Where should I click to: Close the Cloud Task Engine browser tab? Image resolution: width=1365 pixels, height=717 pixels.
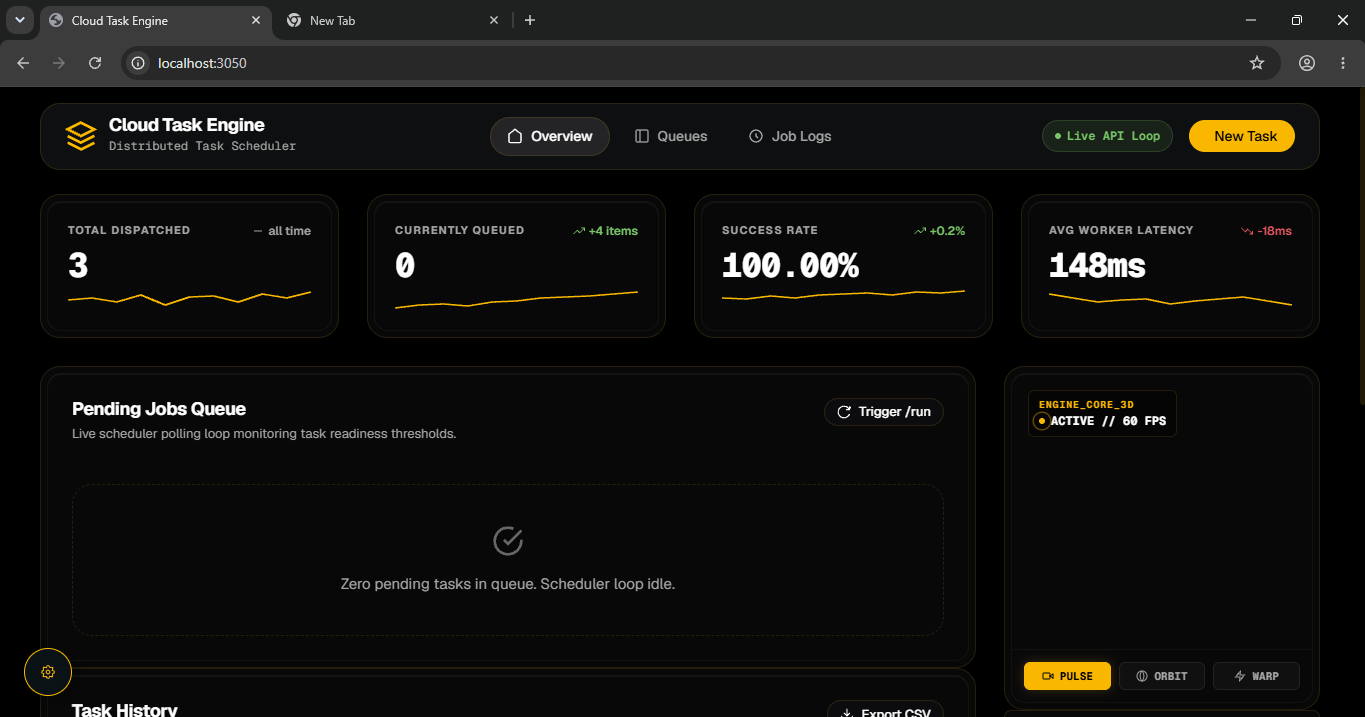point(256,20)
